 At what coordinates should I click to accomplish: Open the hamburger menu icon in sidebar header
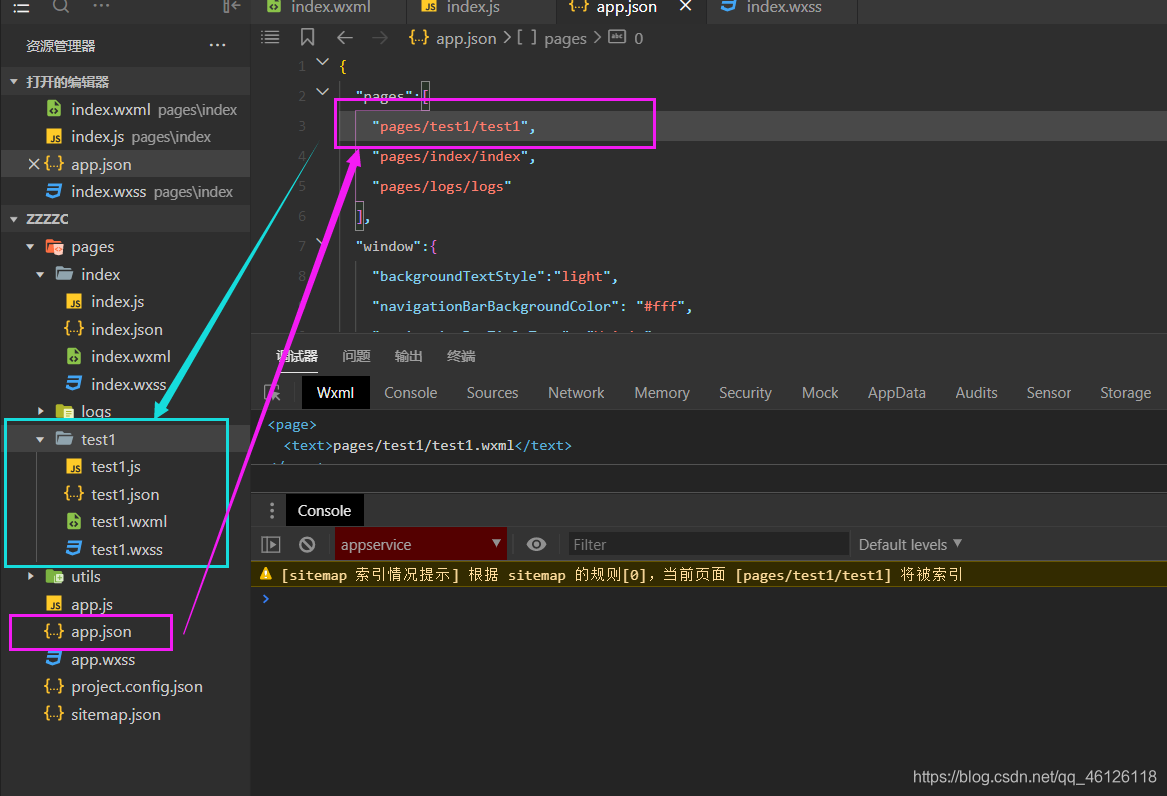click(x=22, y=7)
